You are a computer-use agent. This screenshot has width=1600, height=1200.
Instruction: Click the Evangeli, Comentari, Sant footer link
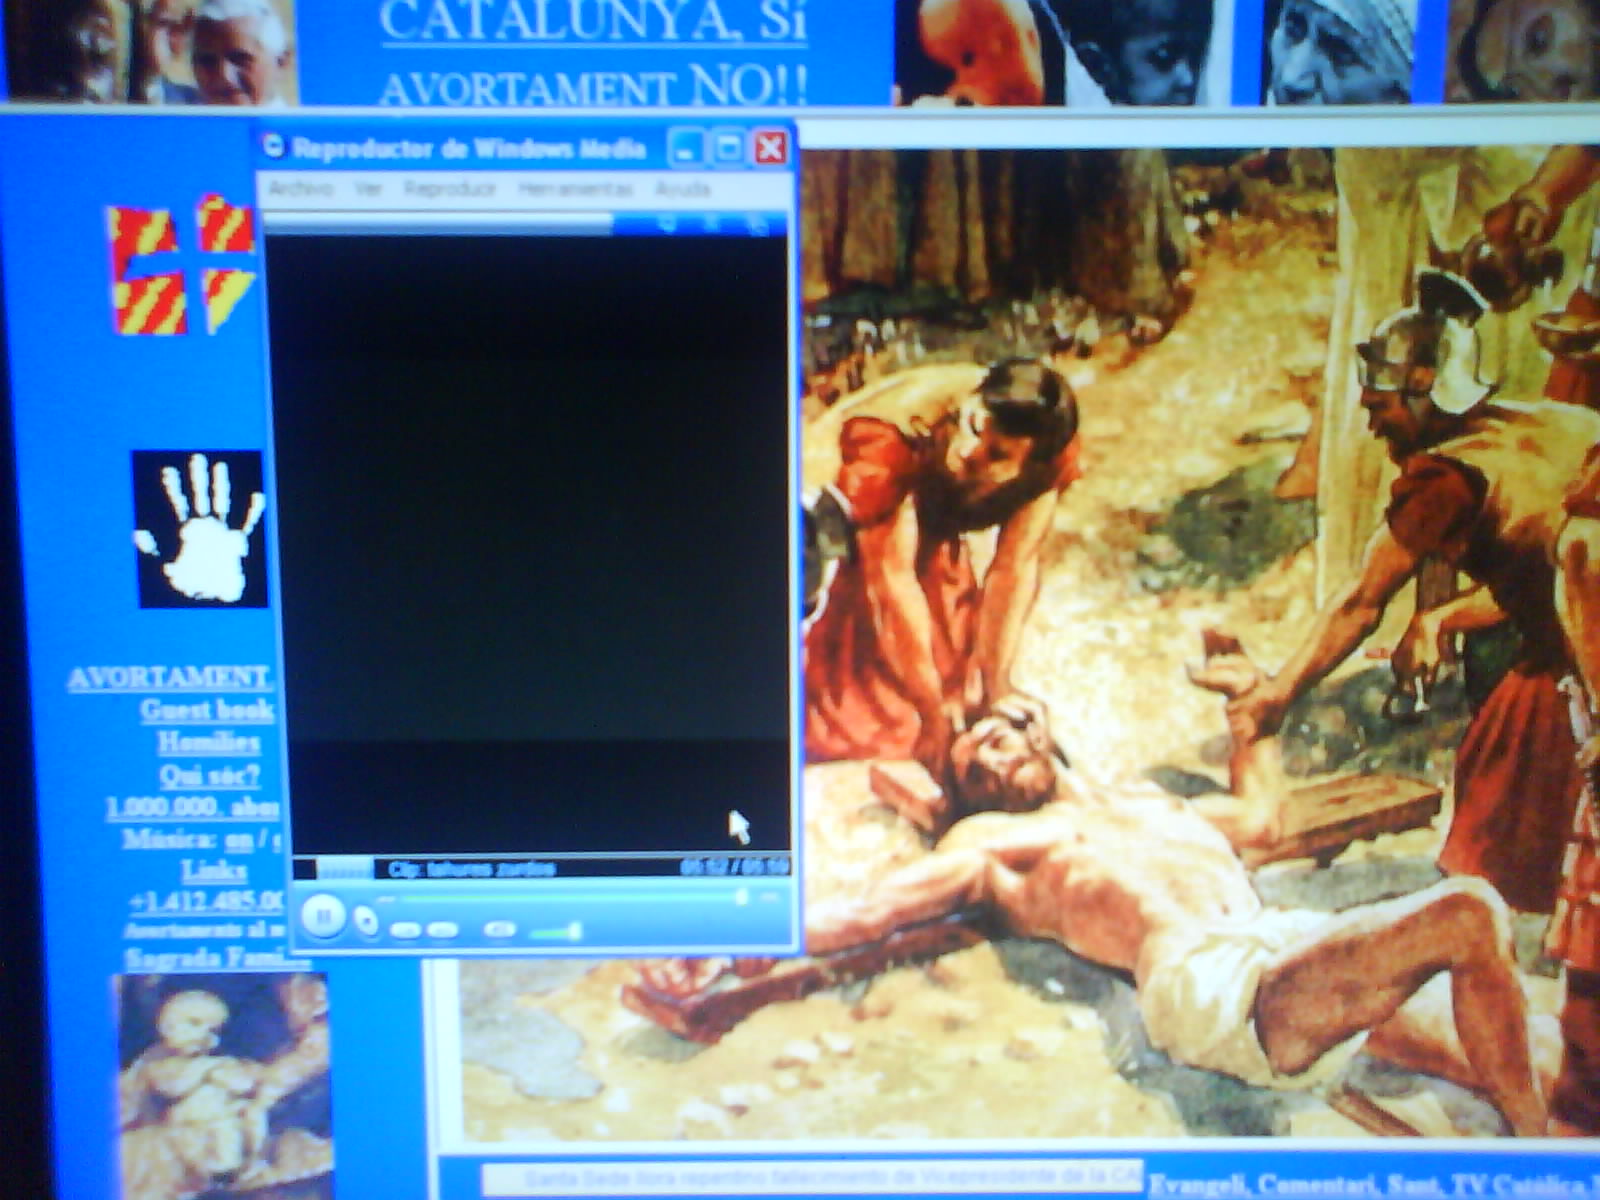1372,1186
